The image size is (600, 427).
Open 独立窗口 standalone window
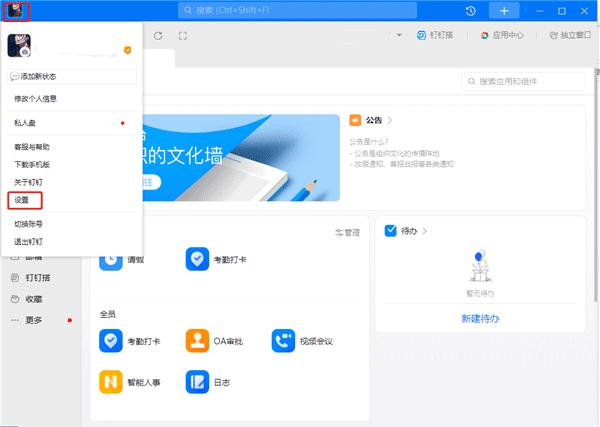570,35
